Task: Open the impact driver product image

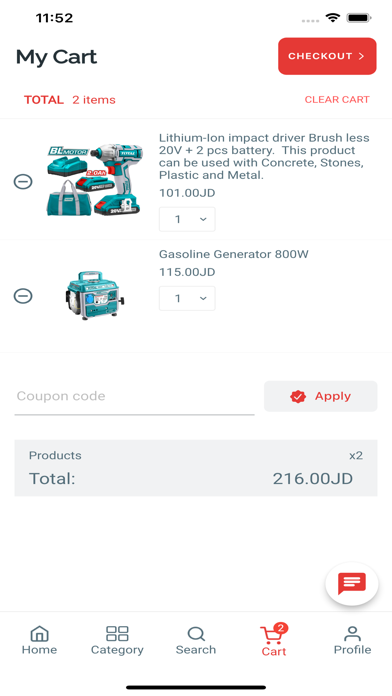Action: 95,180
